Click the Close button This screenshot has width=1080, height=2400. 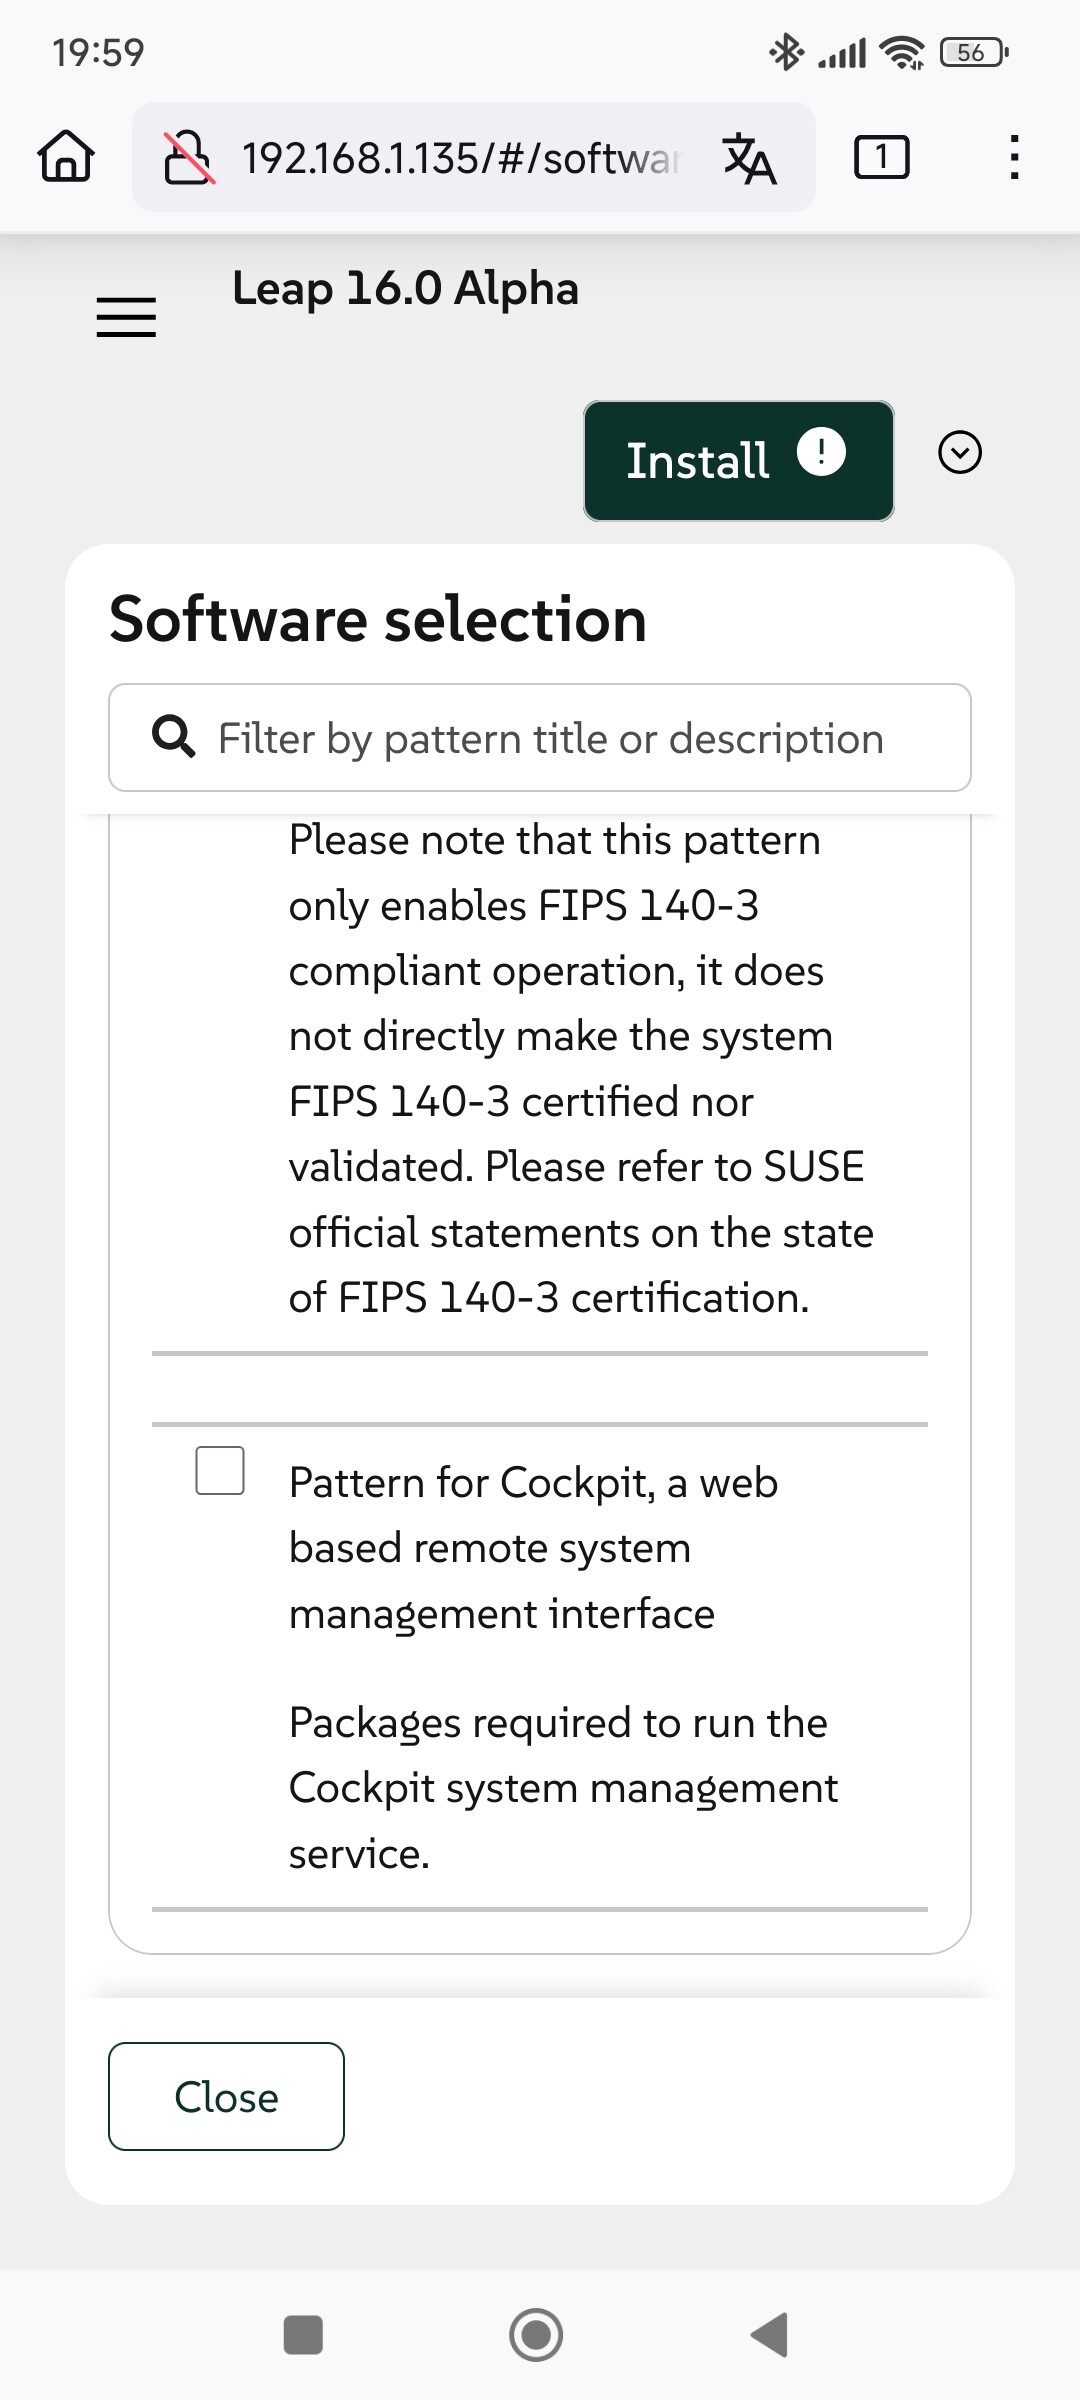click(x=226, y=2096)
